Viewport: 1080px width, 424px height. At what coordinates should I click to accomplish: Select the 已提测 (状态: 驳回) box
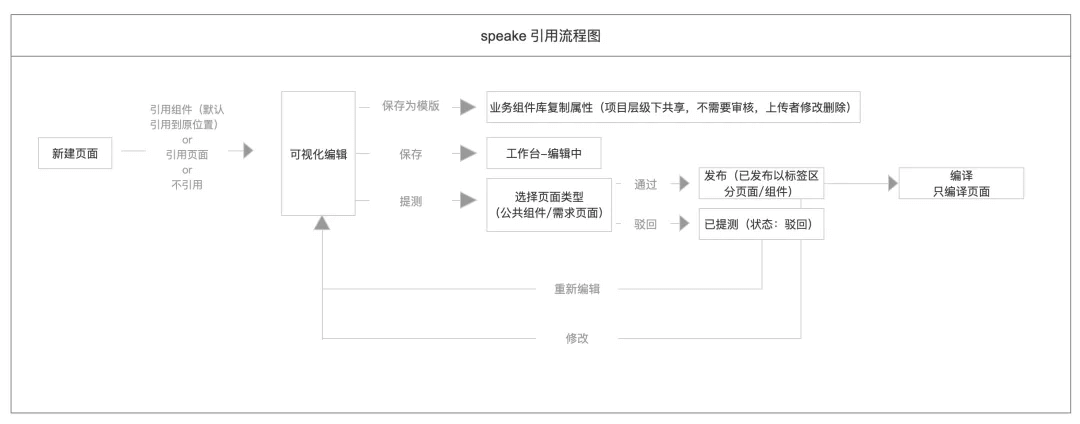[761, 224]
